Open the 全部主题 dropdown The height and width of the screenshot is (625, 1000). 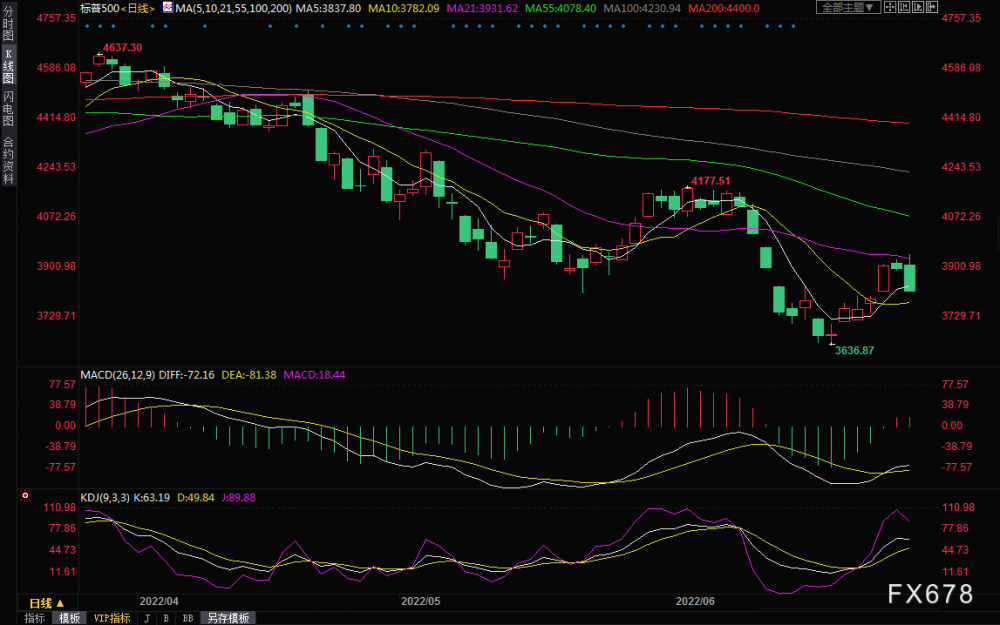pos(848,7)
